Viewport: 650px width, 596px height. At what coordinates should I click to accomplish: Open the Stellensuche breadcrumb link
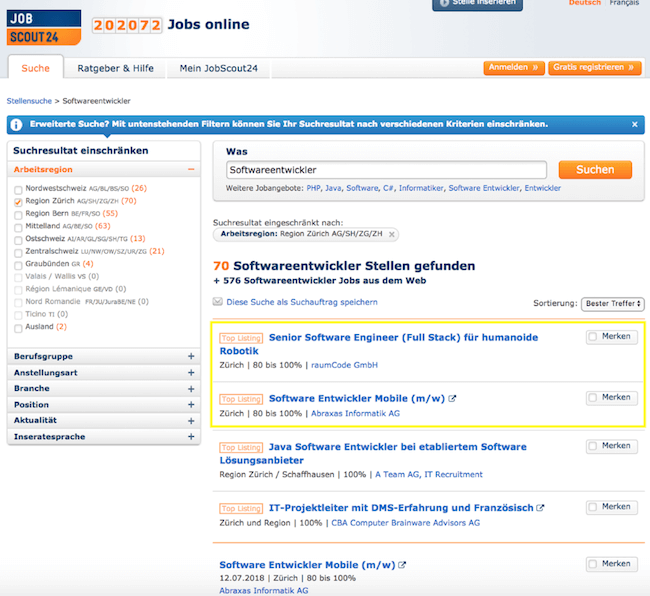point(29,101)
